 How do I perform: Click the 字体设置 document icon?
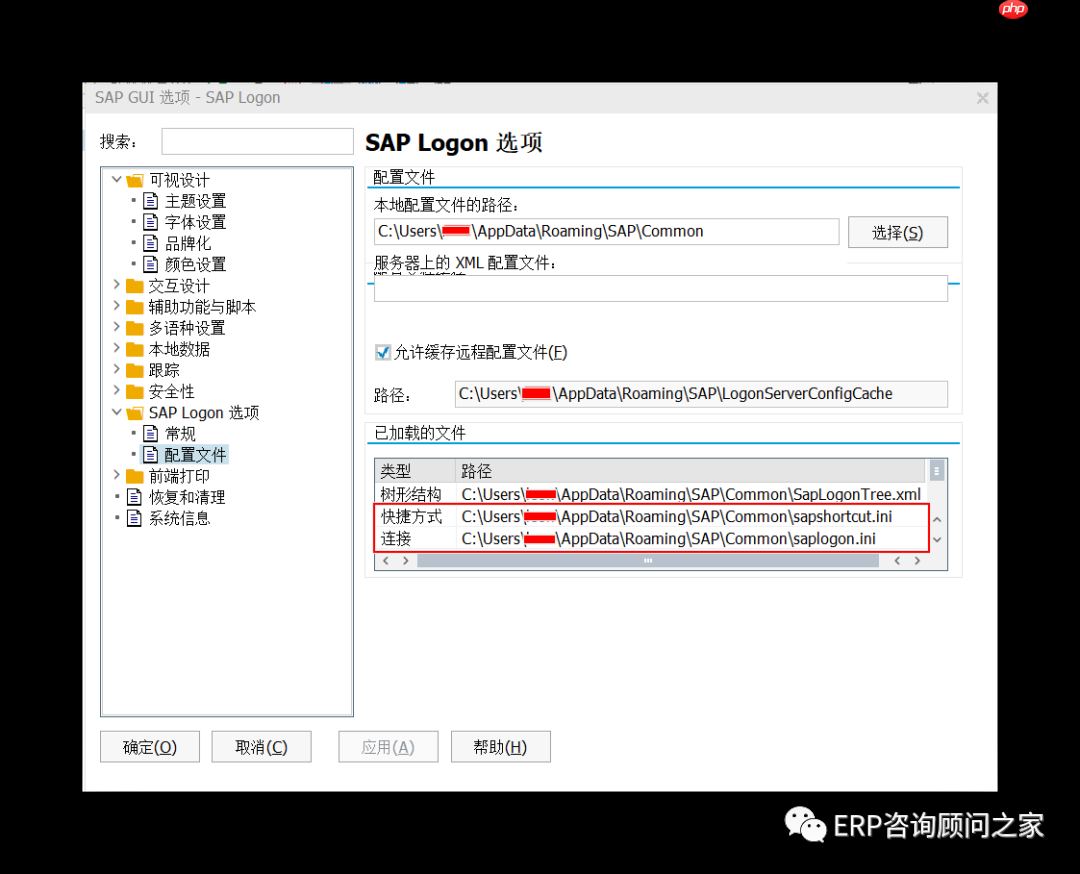pyautogui.click(x=151, y=222)
